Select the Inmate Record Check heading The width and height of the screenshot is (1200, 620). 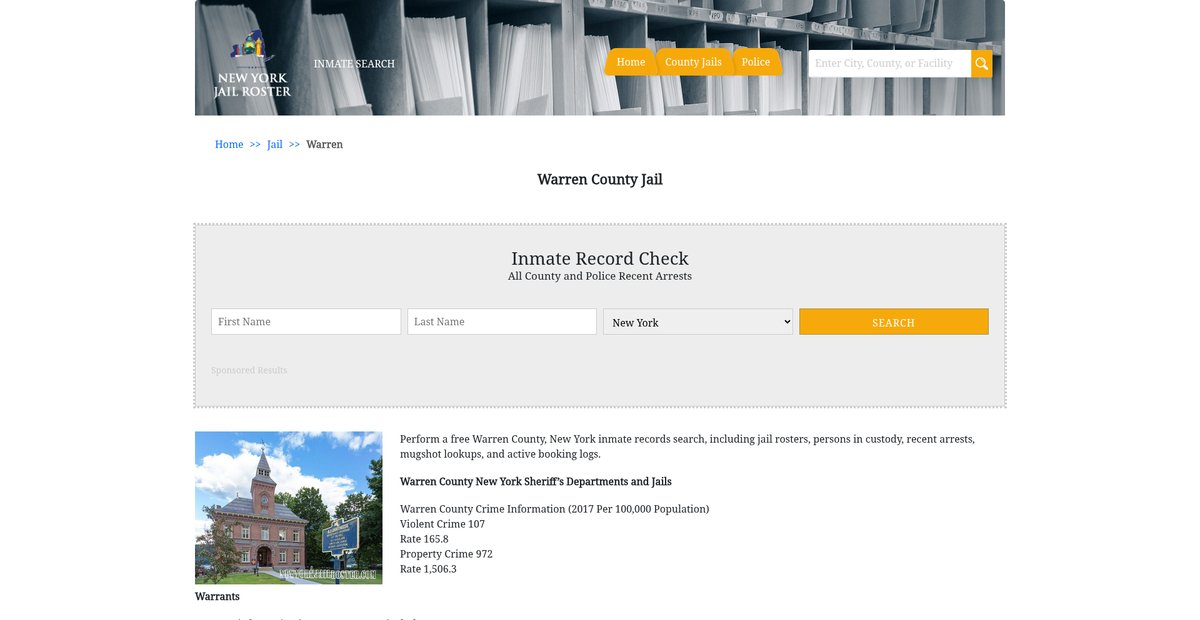(x=600, y=259)
